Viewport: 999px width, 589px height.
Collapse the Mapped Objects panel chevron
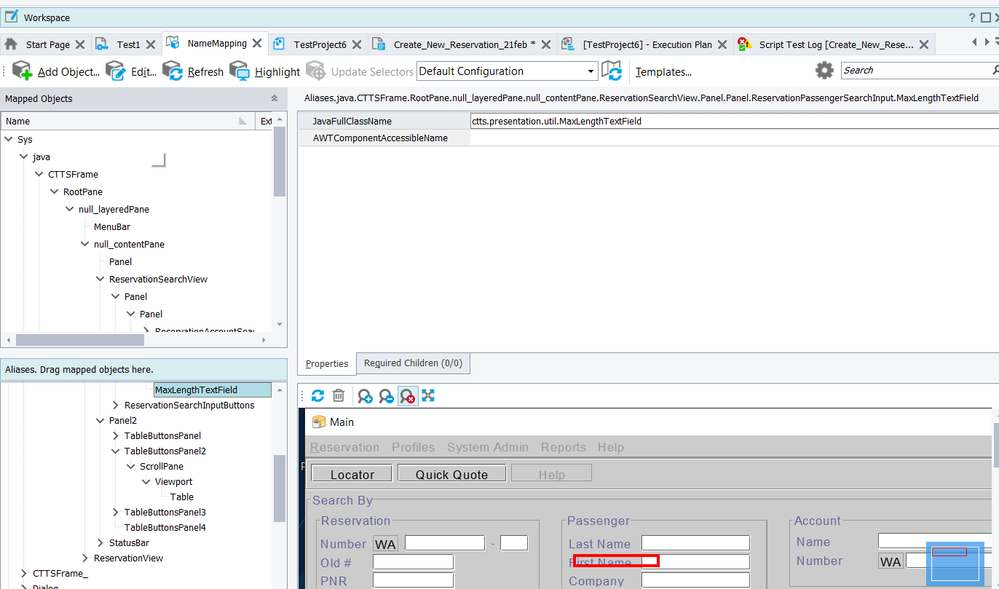click(x=275, y=99)
